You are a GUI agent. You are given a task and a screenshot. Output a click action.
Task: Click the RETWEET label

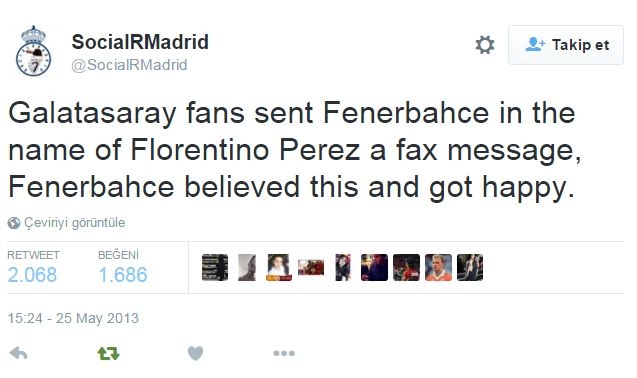click(x=33, y=255)
